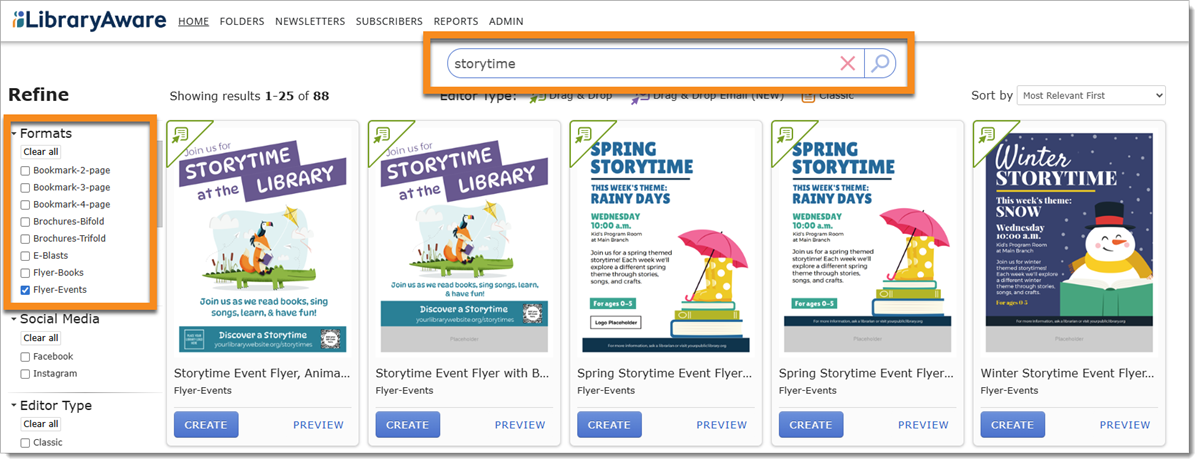Click the title 'Storytime Event Flyer with B...'
The height and width of the screenshot is (464, 1200).
point(463,373)
